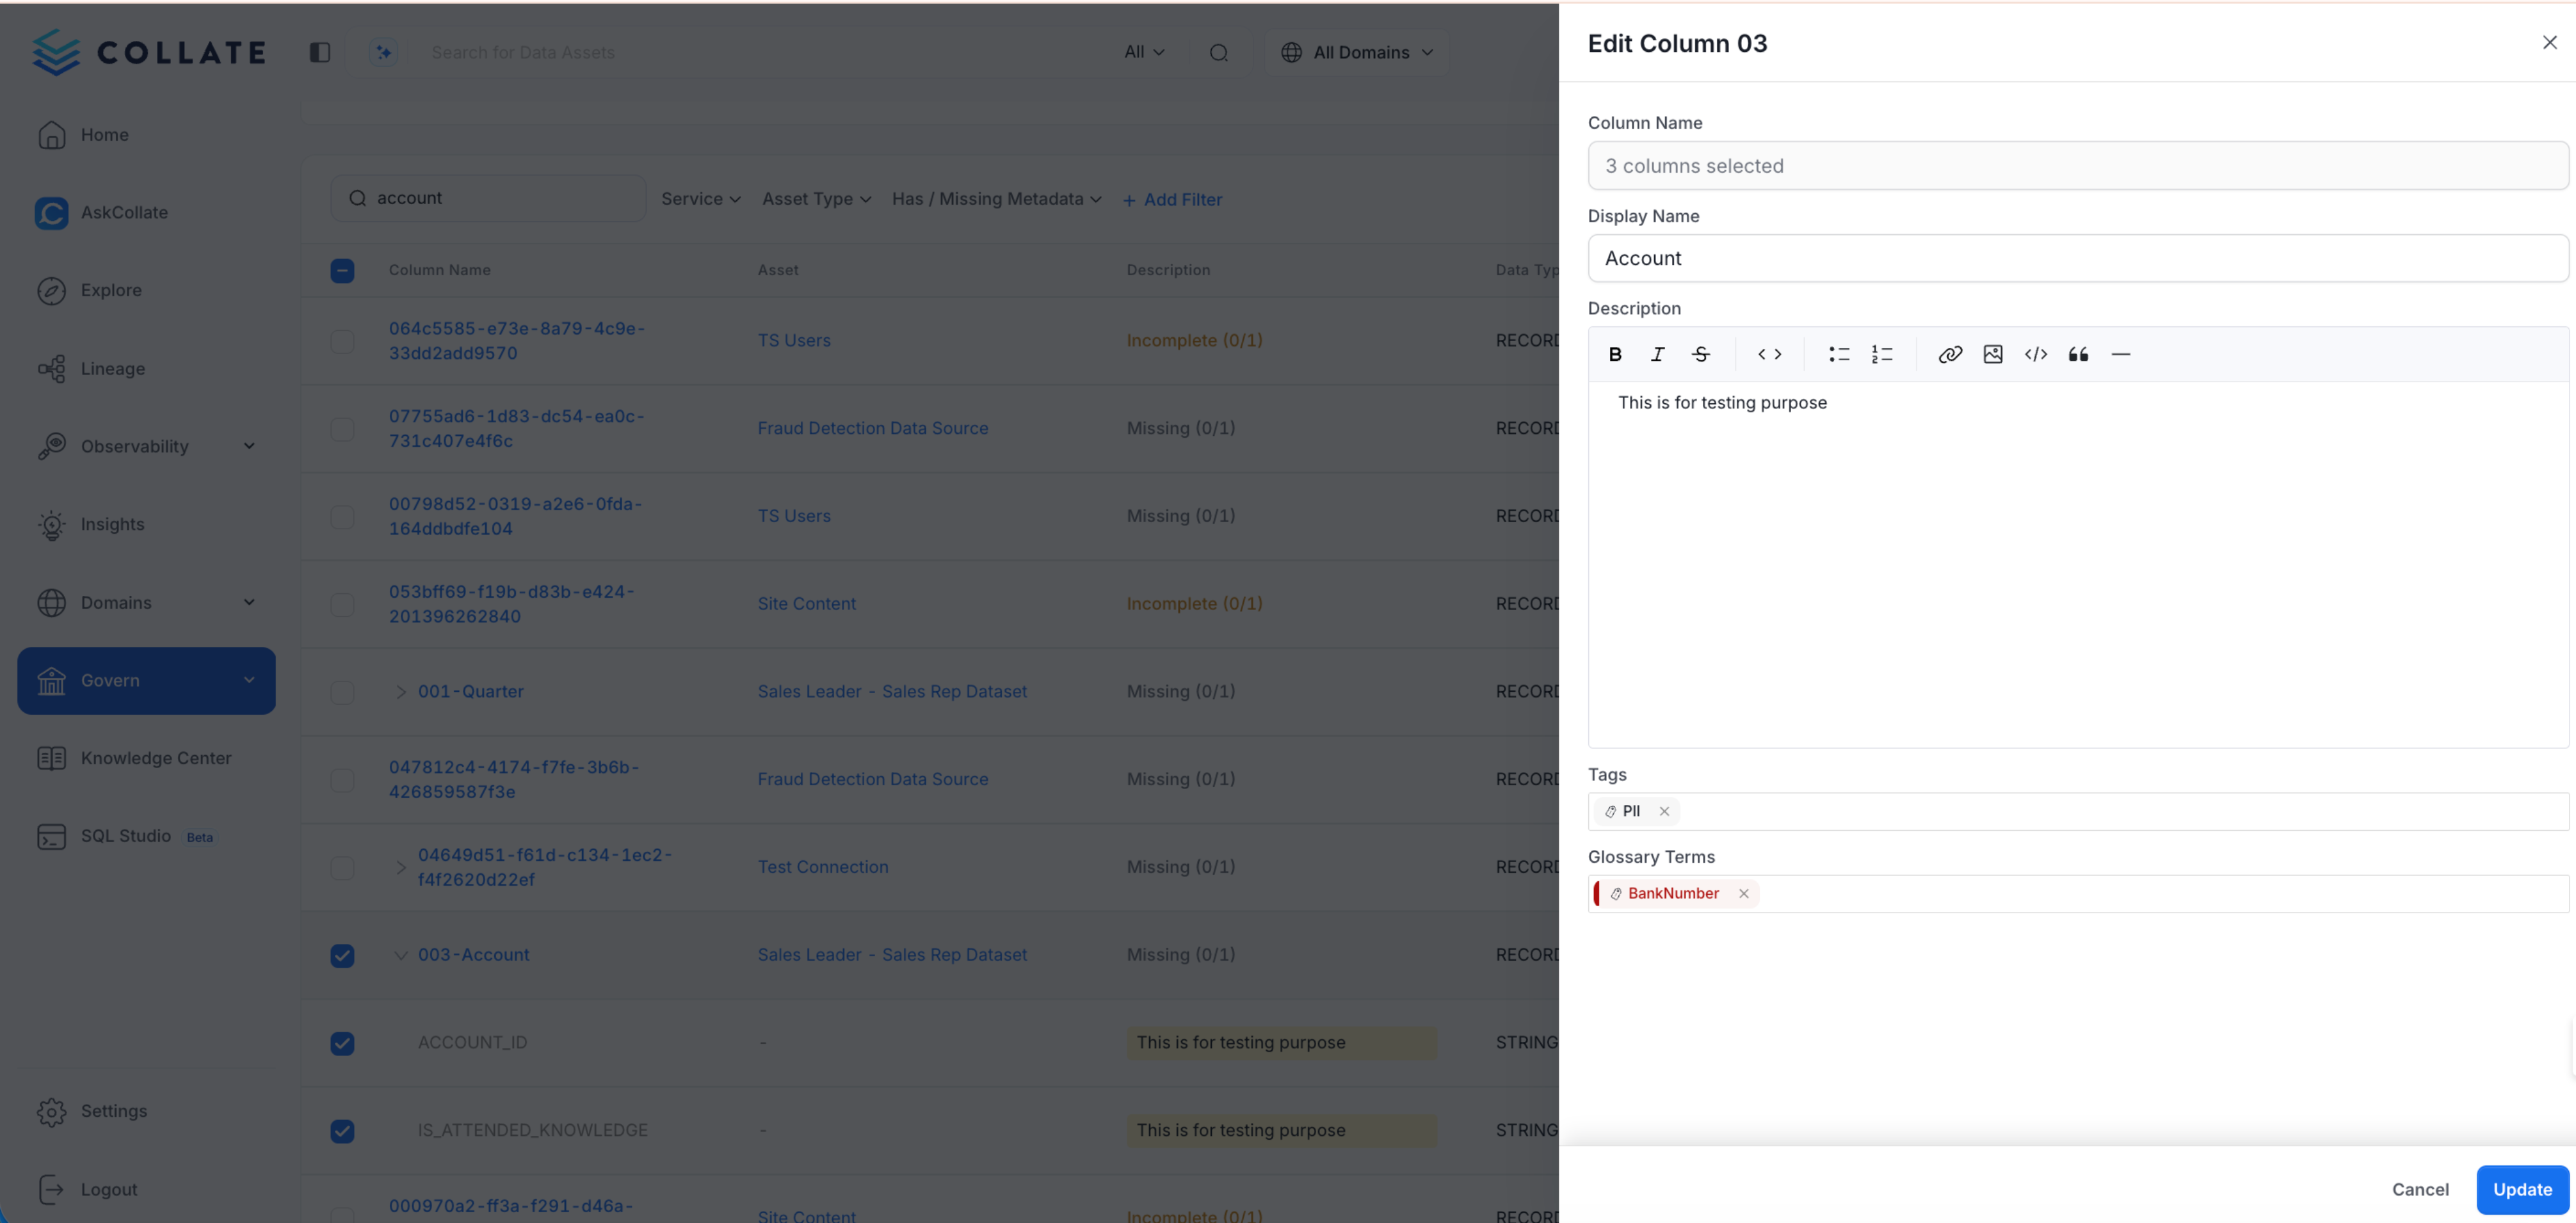Insert a blockquote in the description editor

point(2078,354)
